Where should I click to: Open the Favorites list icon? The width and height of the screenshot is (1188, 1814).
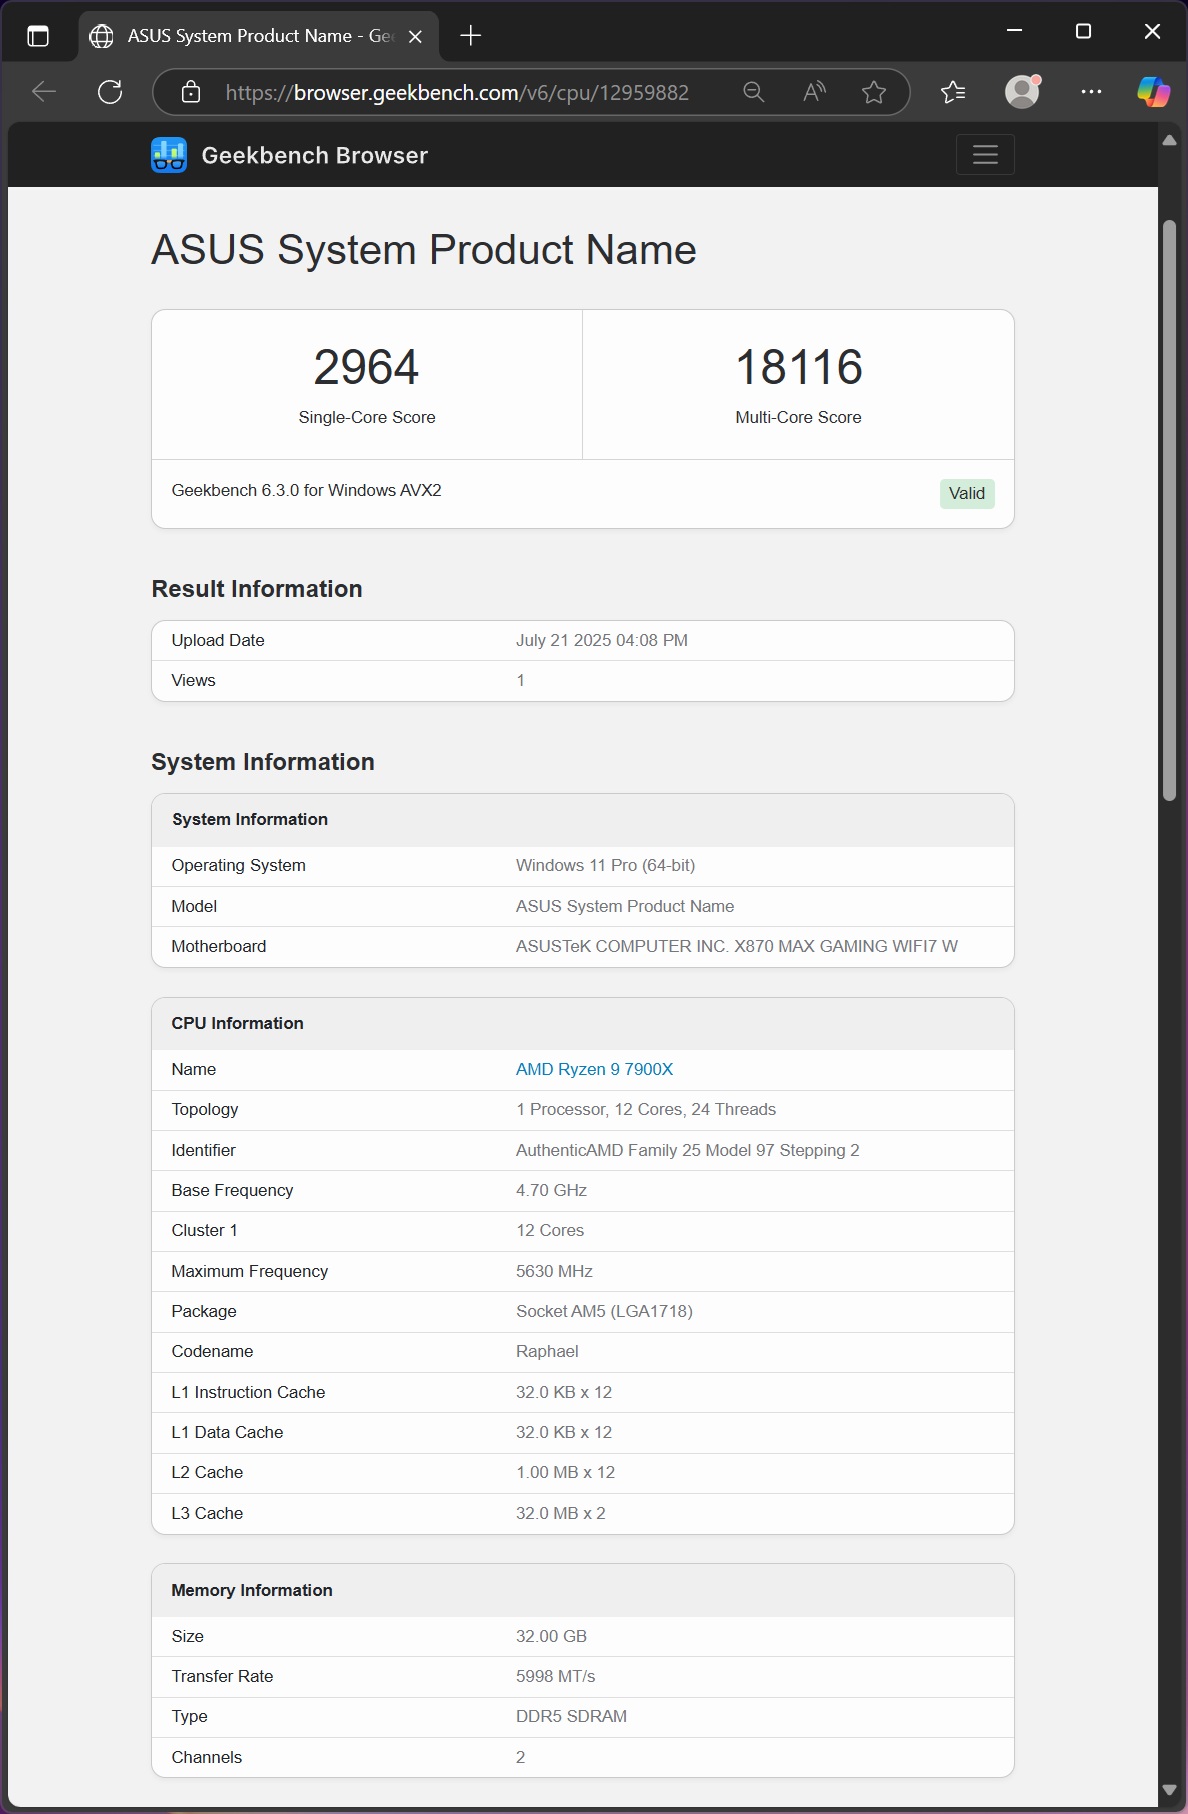[953, 92]
